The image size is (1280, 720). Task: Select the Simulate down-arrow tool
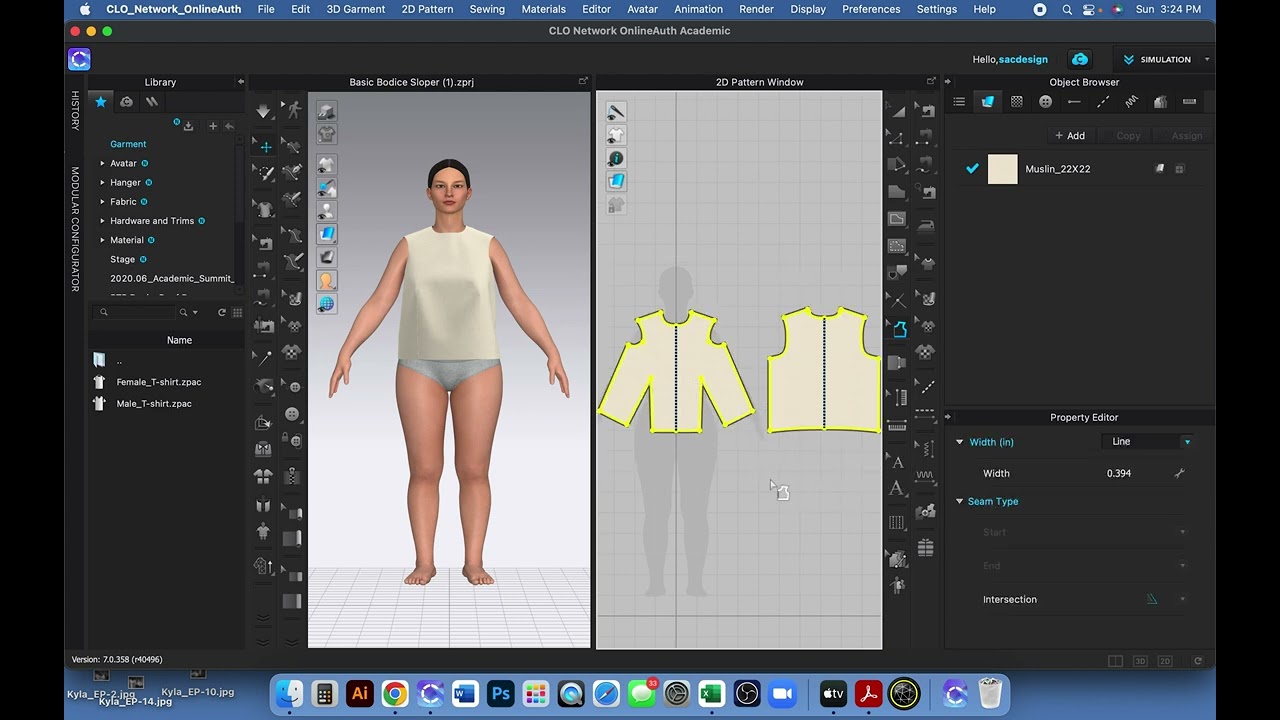coord(263,111)
